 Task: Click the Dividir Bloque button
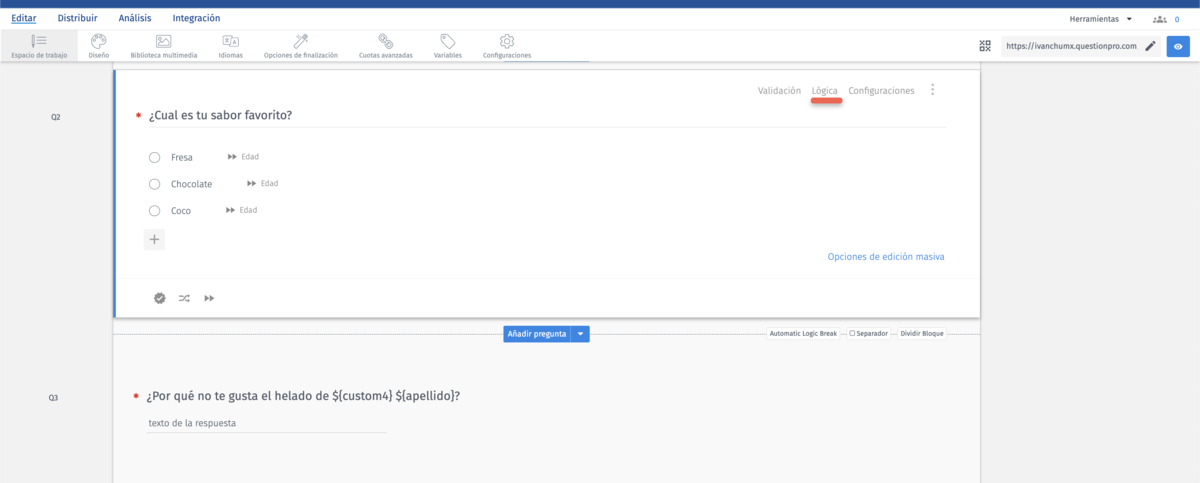coord(922,334)
